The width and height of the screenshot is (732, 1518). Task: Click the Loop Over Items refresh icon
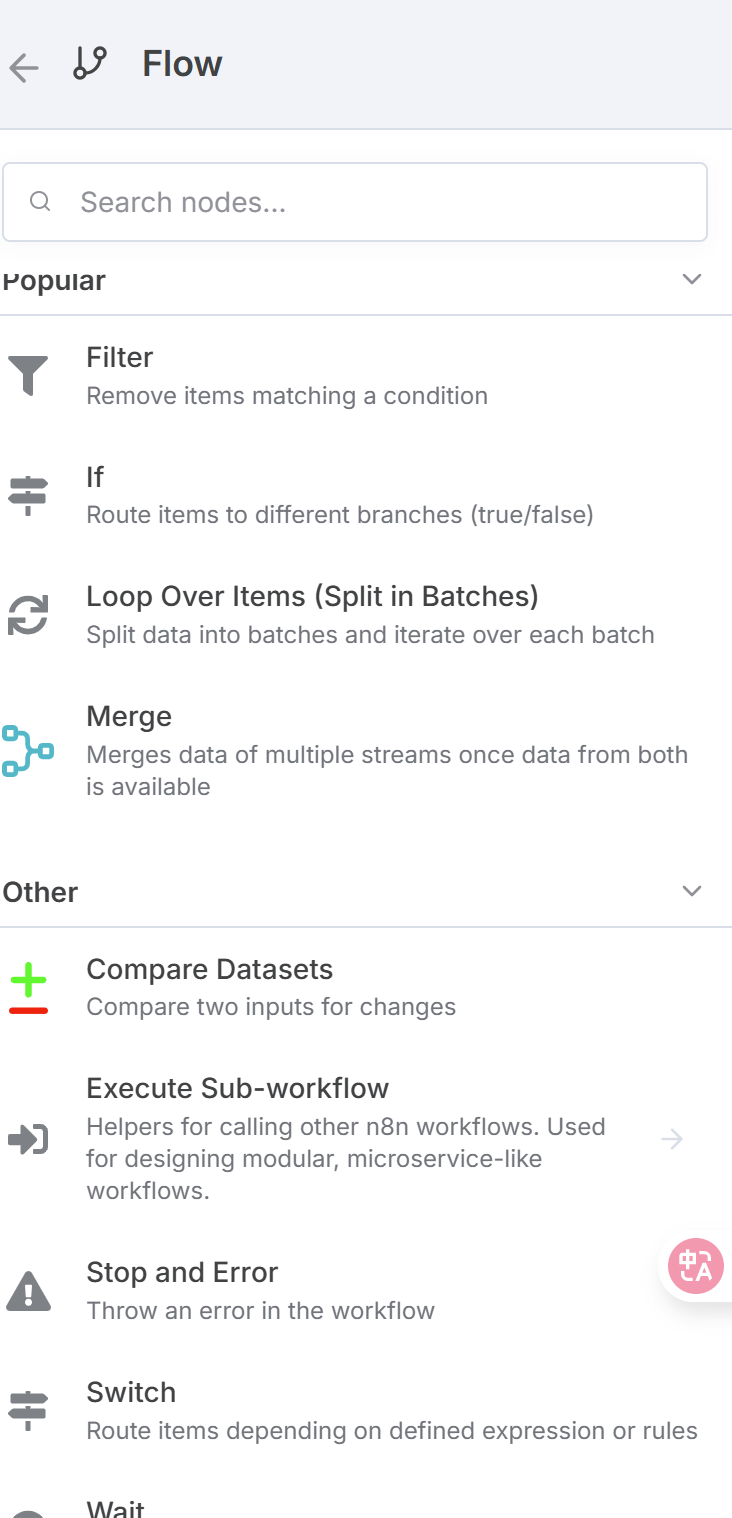(28, 615)
